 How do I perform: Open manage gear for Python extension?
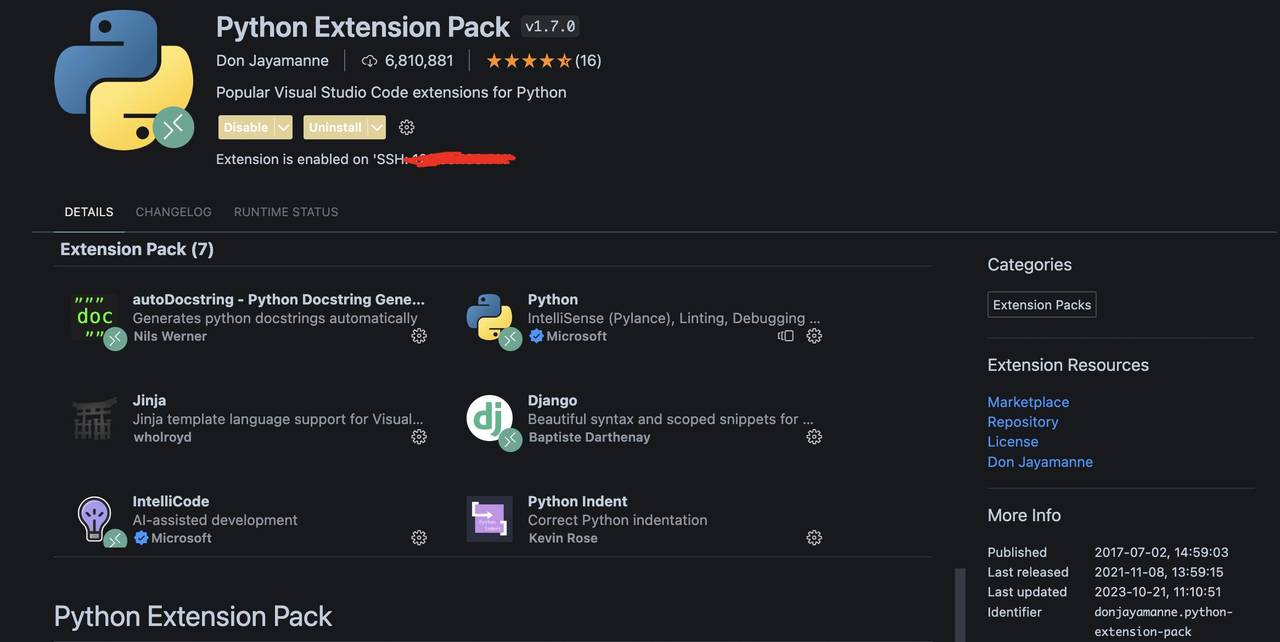coord(814,336)
